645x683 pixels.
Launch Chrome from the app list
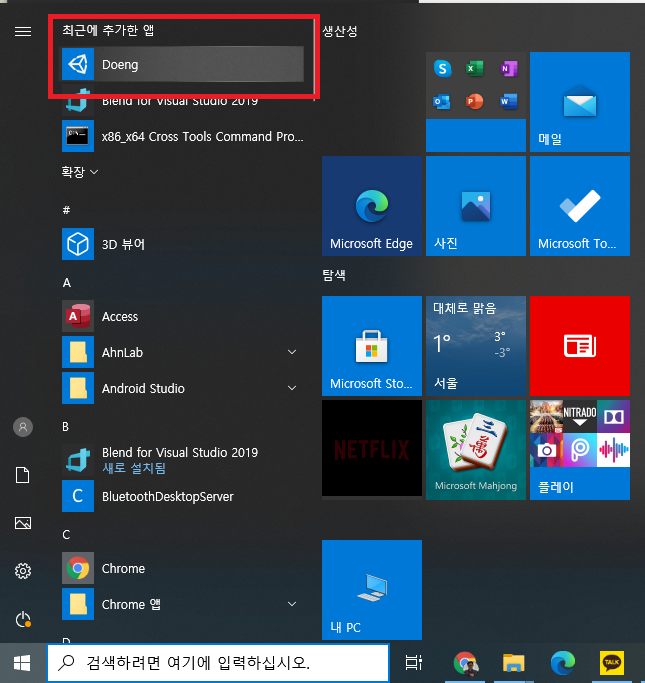pos(182,568)
